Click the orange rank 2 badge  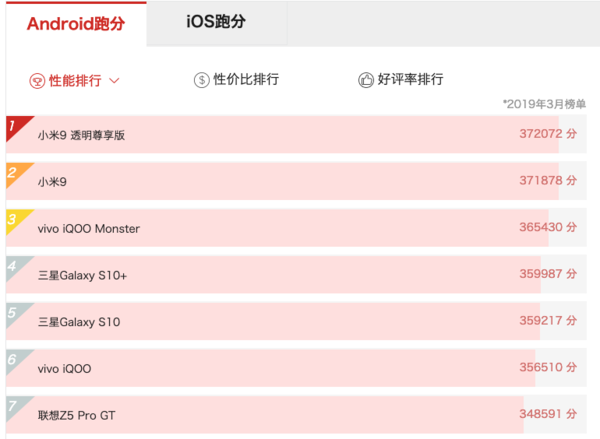click(15, 172)
